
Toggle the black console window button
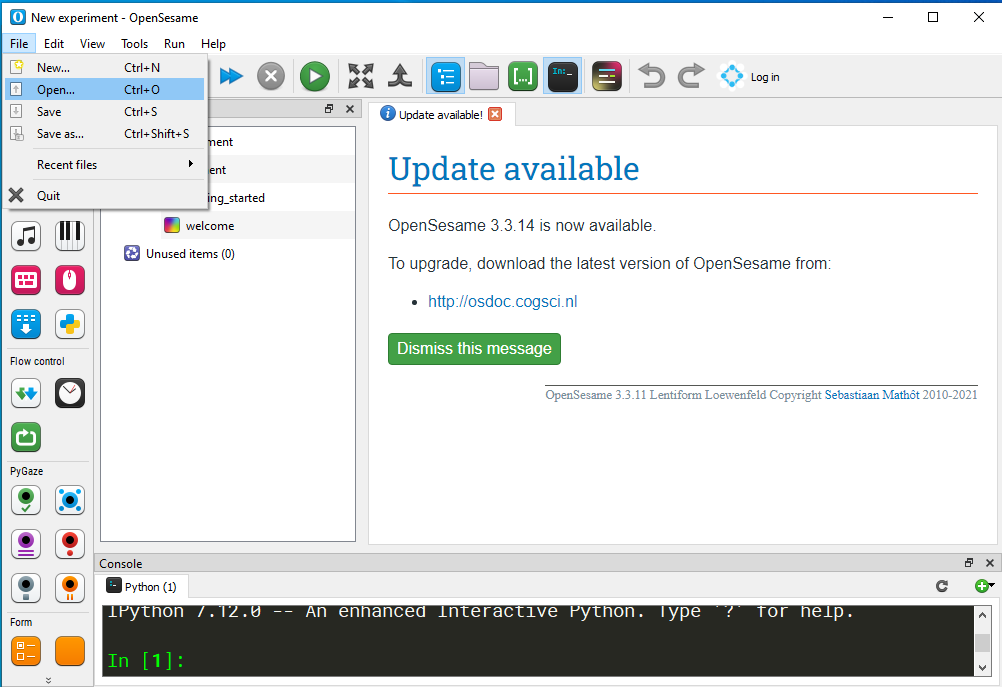pos(563,77)
